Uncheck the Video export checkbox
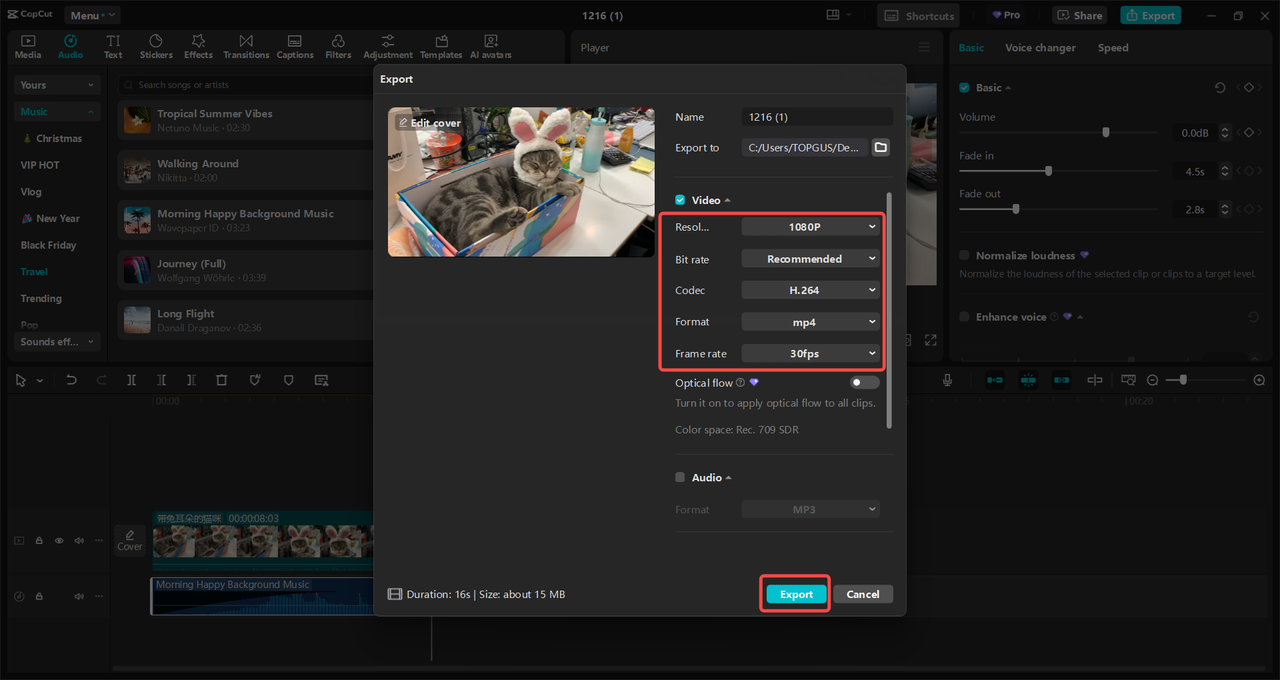The image size is (1280, 680). [680, 200]
